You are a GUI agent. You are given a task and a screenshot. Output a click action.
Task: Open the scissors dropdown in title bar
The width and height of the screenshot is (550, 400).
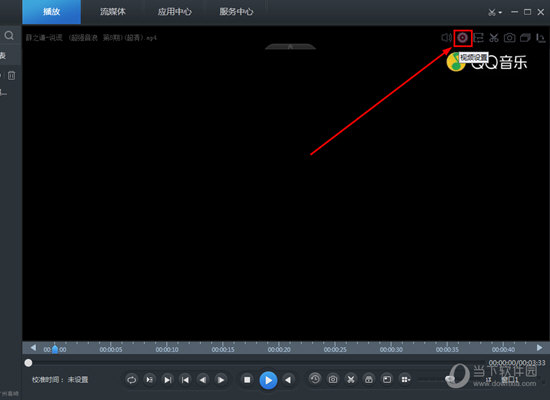pos(495,12)
